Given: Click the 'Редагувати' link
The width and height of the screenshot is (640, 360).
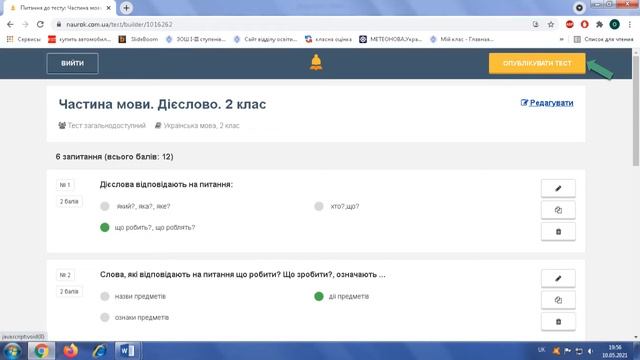Looking at the screenshot, I should click(547, 103).
